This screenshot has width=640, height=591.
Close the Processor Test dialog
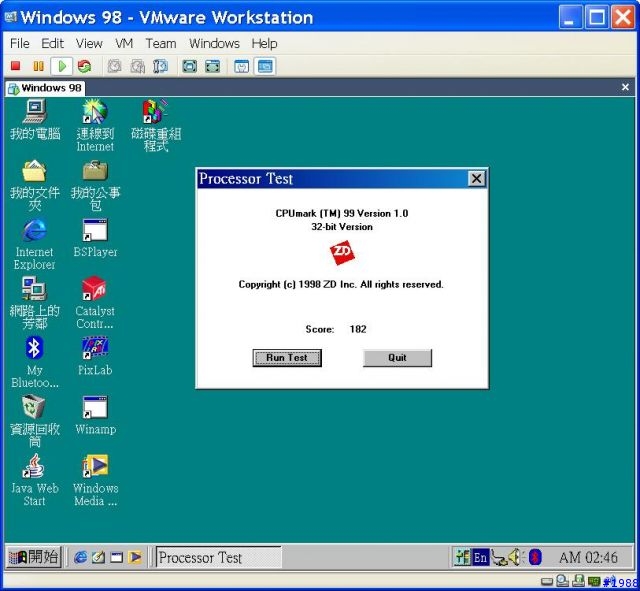tap(476, 179)
